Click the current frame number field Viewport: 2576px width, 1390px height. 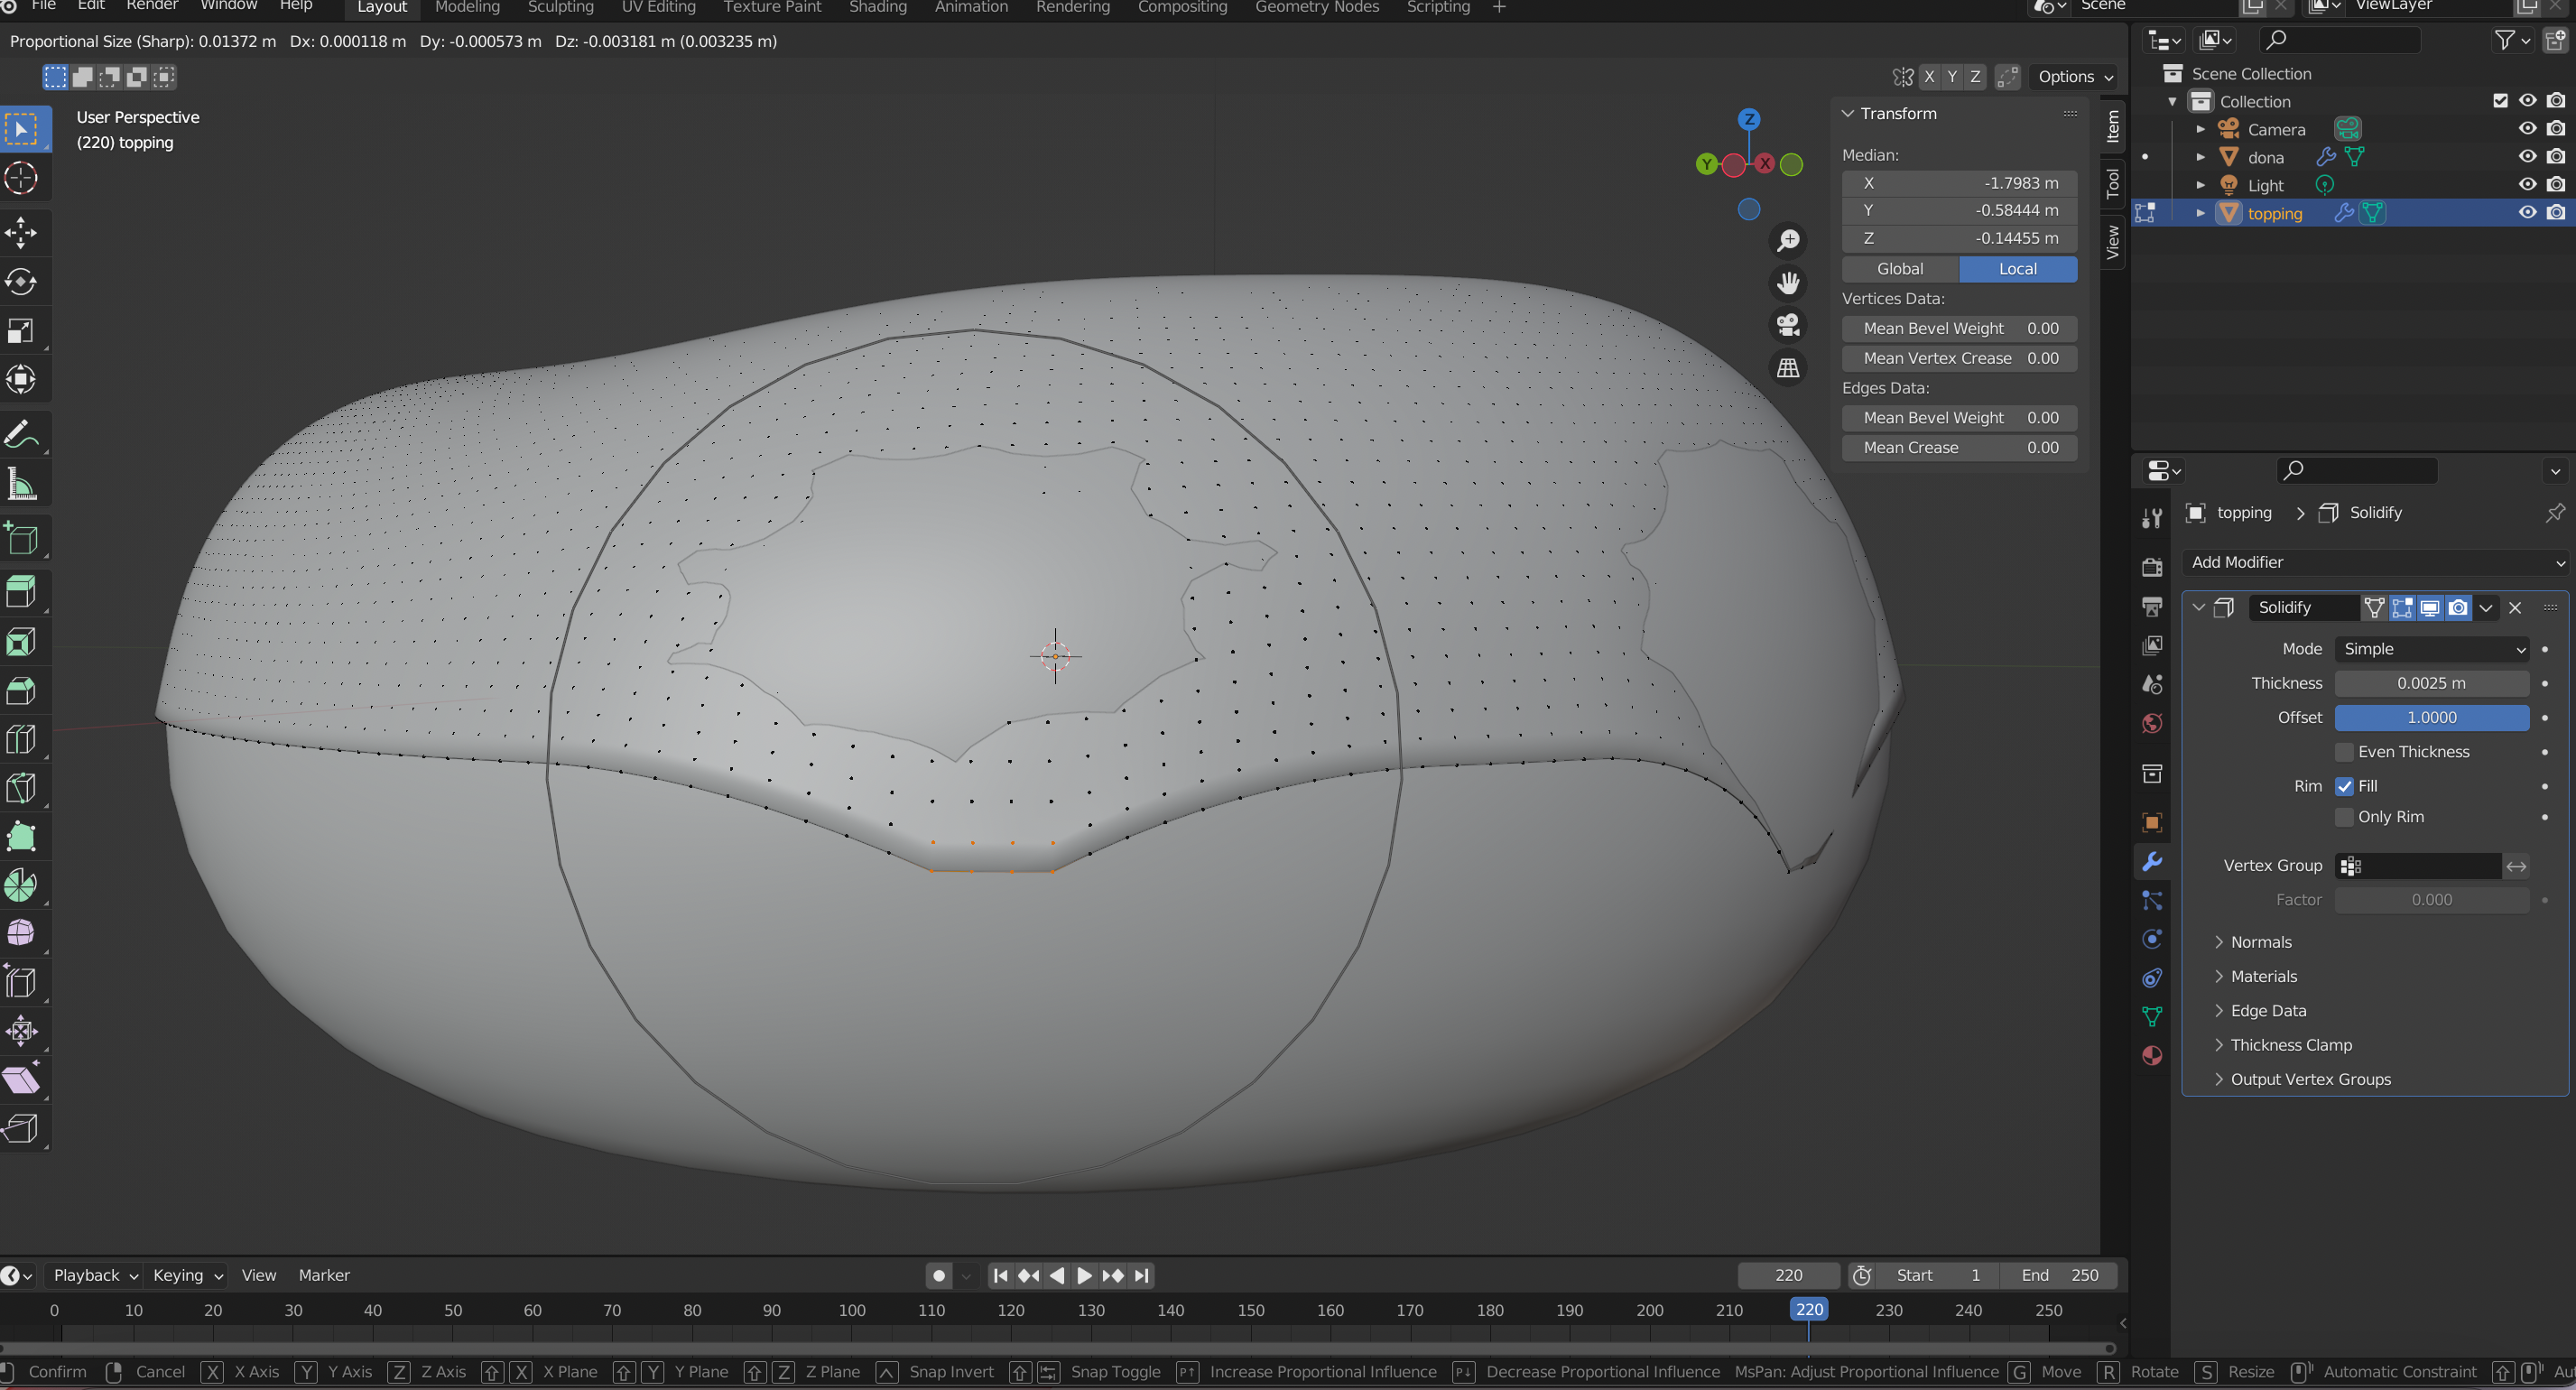(x=1788, y=1275)
